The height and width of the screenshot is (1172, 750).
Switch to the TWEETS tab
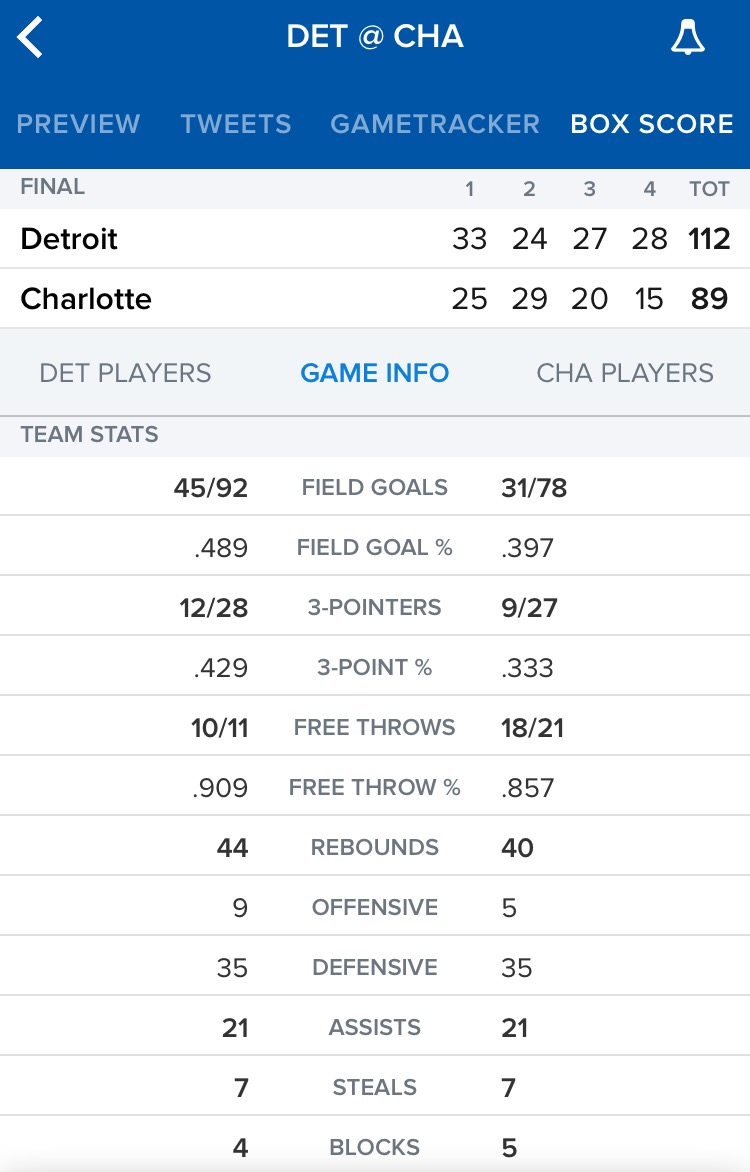pos(236,123)
